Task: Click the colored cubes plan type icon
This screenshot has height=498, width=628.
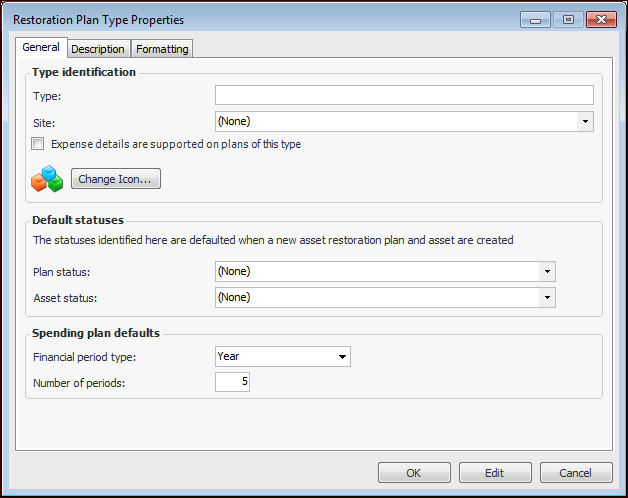Action: (47, 179)
